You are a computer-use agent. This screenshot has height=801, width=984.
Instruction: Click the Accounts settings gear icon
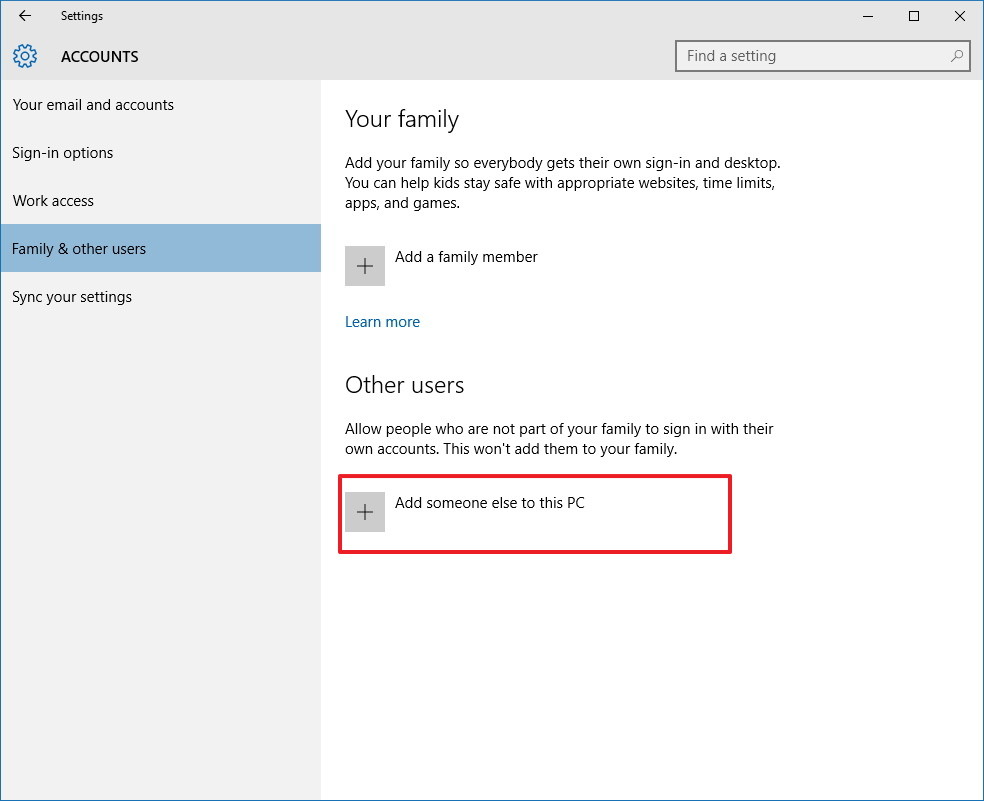coord(25,56)
